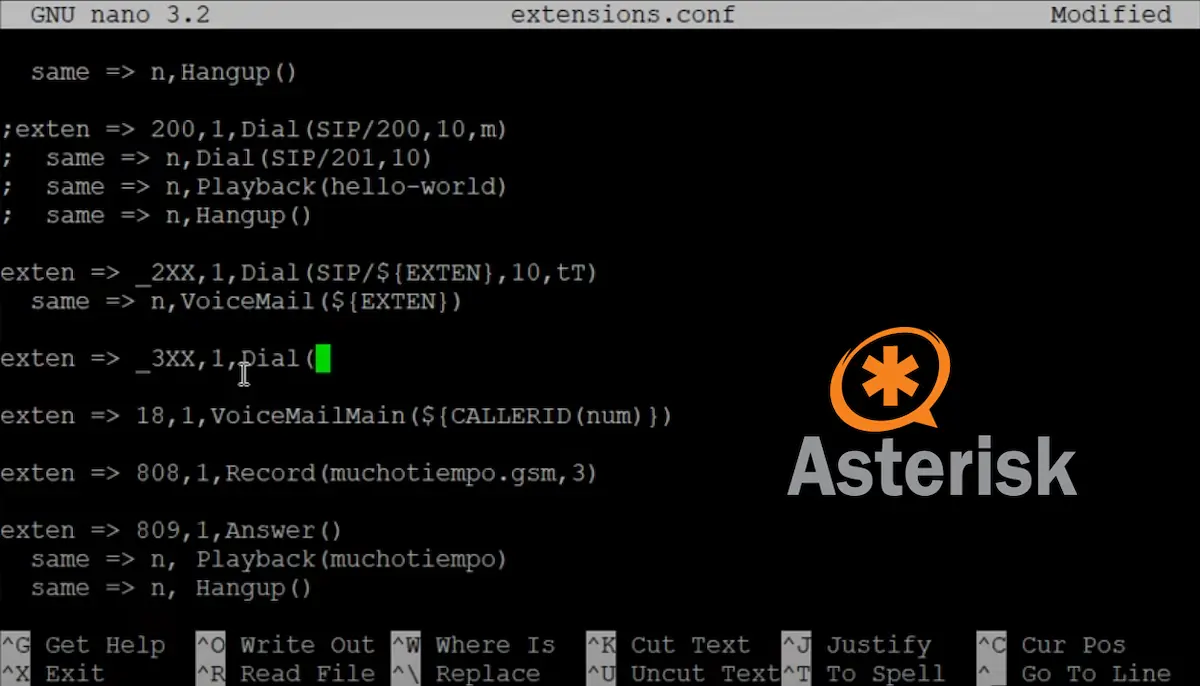This screenshot has height=686, width=1200.
Task: Click the commented ;exten => 200,1,Dial(SIP/200,10,m) line
Action: (x=254, y=130)
